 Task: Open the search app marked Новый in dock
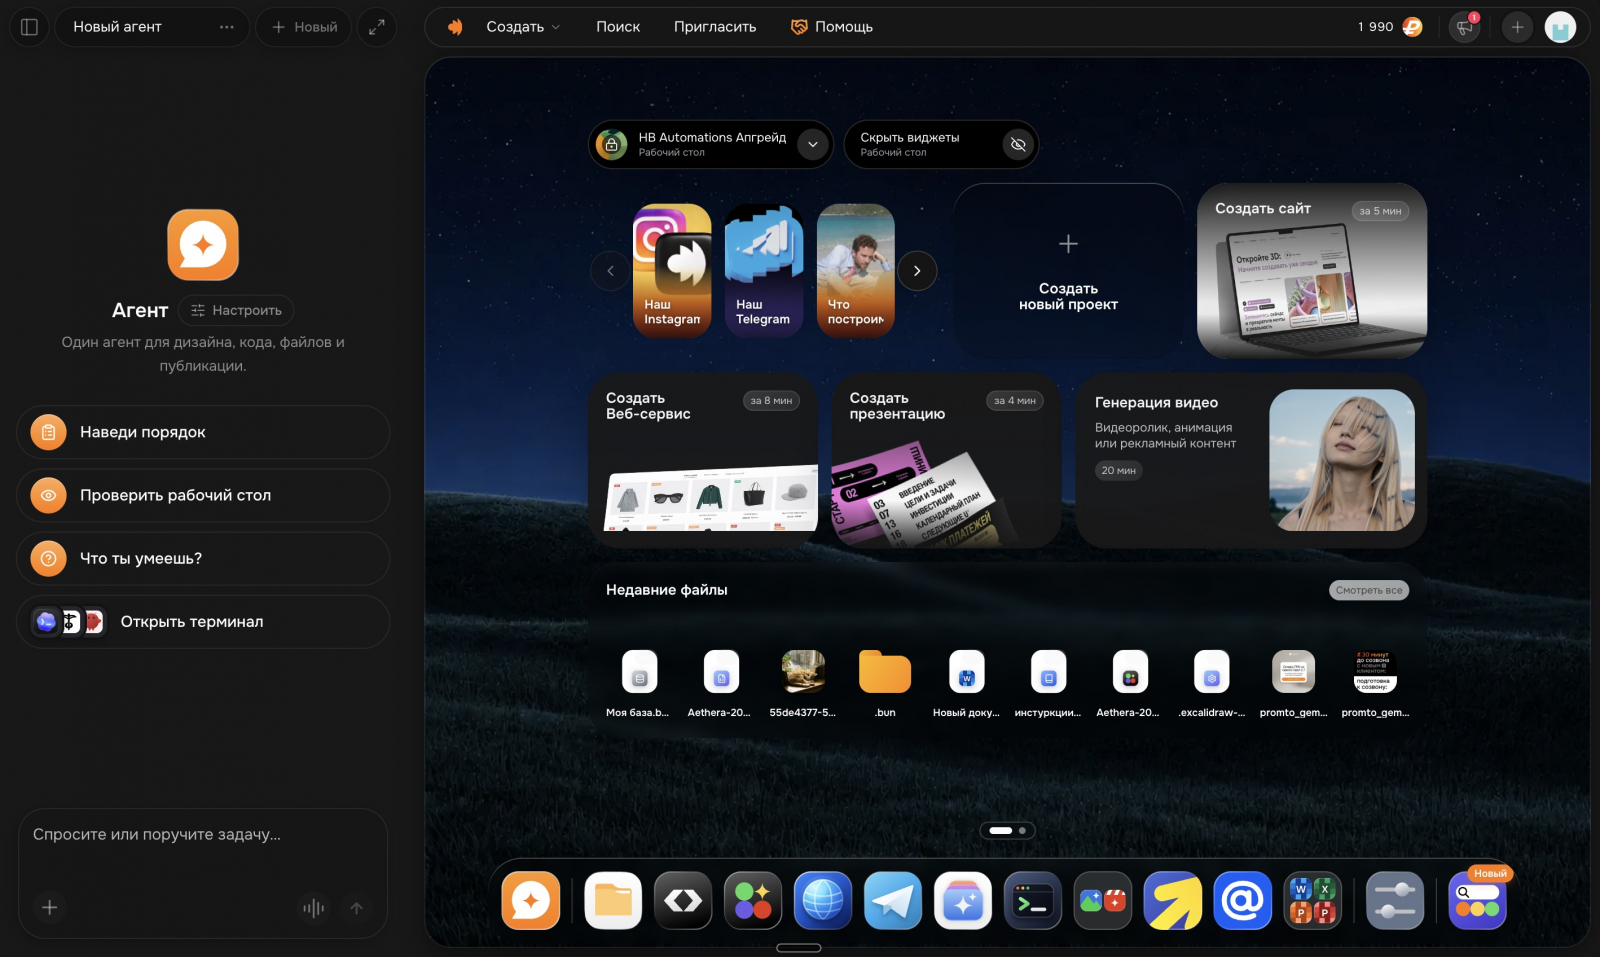pyautogui.click(x=1477, y=901)
